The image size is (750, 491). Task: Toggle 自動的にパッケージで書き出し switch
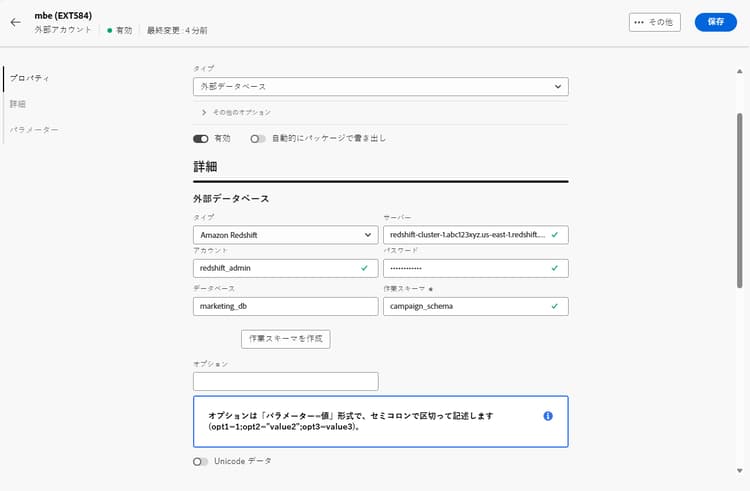[x=258, y=139]
